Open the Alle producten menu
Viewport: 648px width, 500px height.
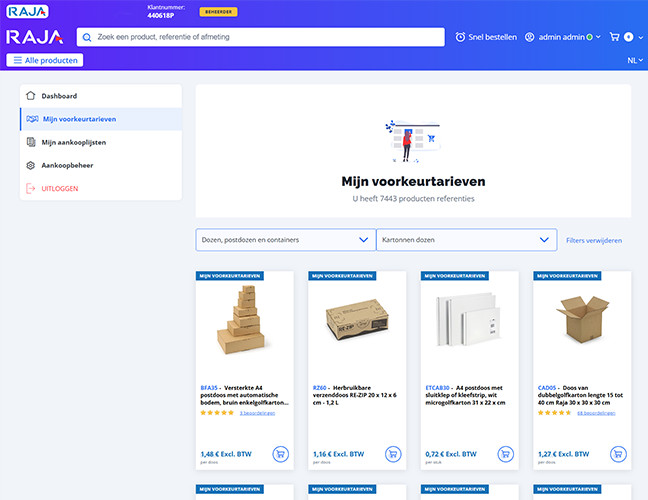pos(45,60)
